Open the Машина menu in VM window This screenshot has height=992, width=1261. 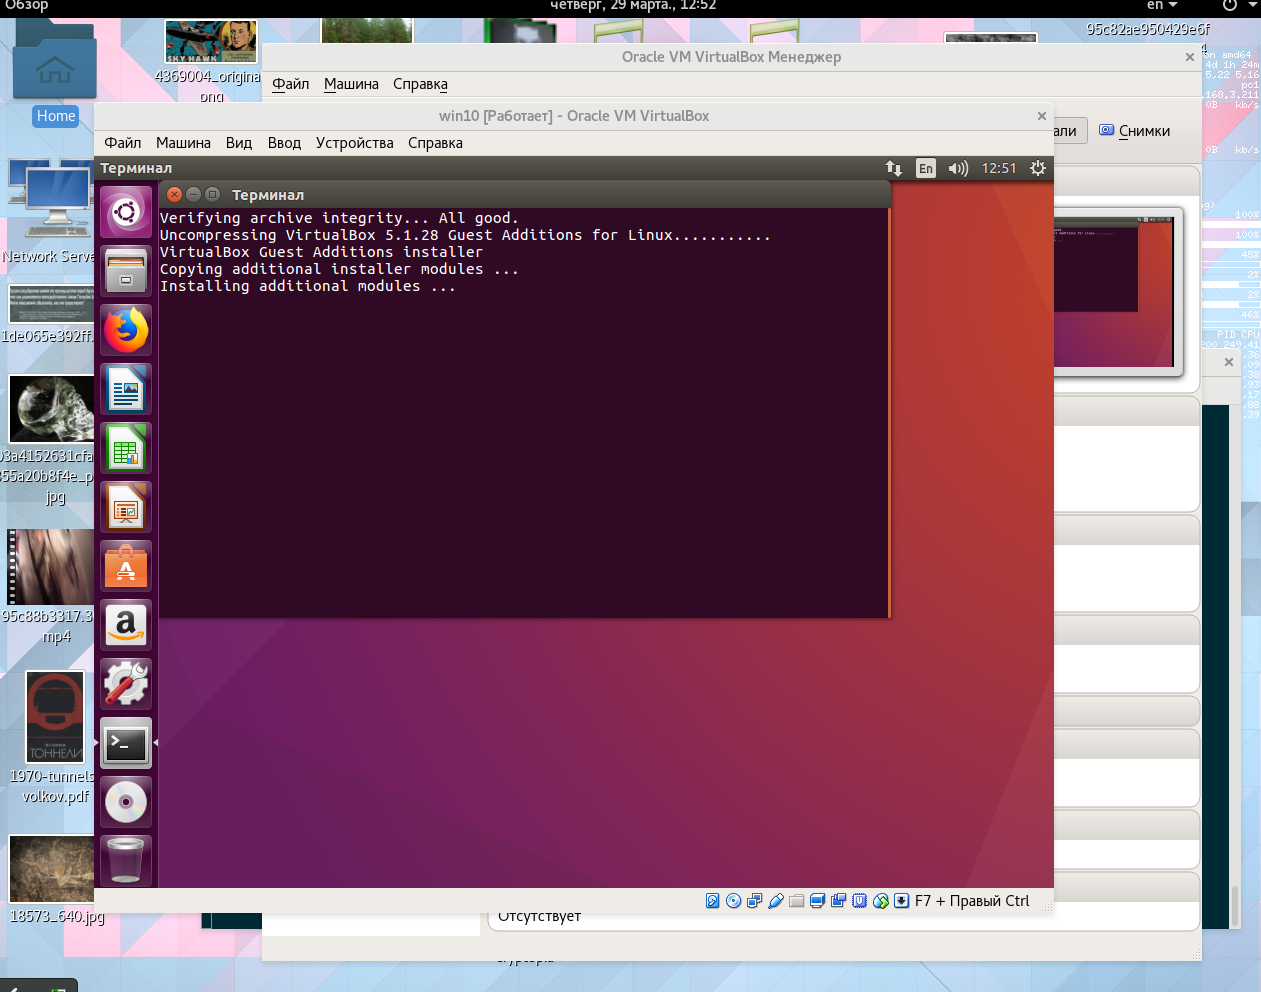point(183,143)
